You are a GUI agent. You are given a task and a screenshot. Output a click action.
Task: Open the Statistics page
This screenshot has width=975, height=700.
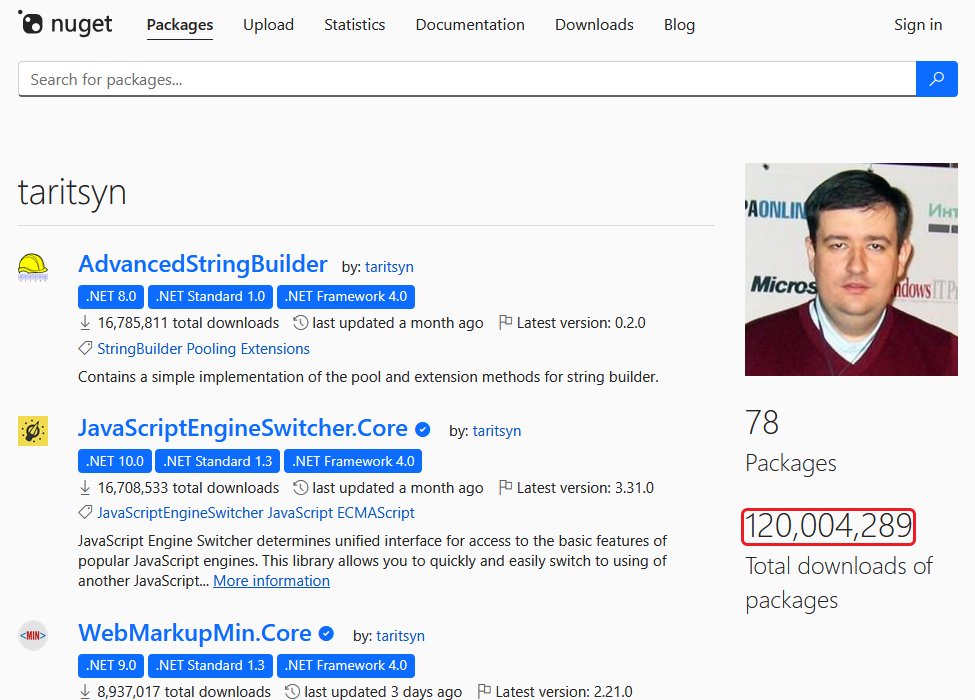354,25
